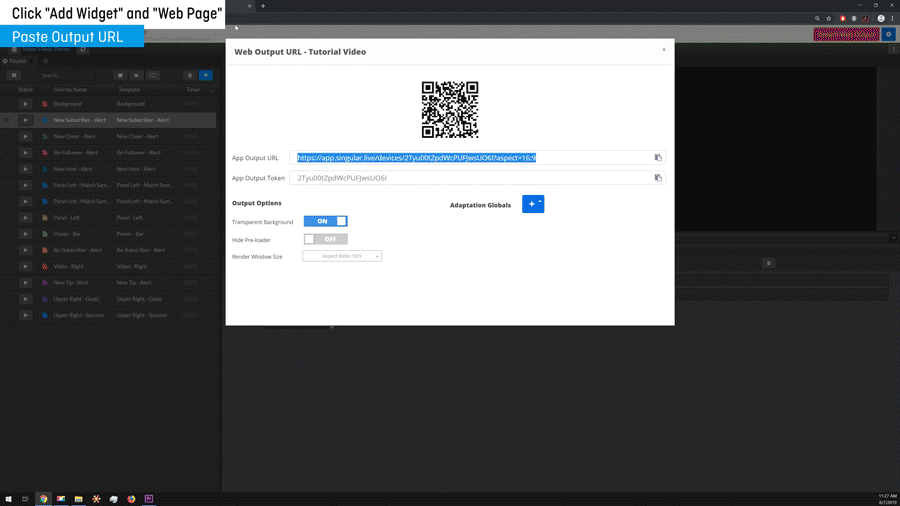Viewport: 900px width, 506px height.
Task: Click the Premiere Pro taskbar icon
Action: tap(149, 499)
